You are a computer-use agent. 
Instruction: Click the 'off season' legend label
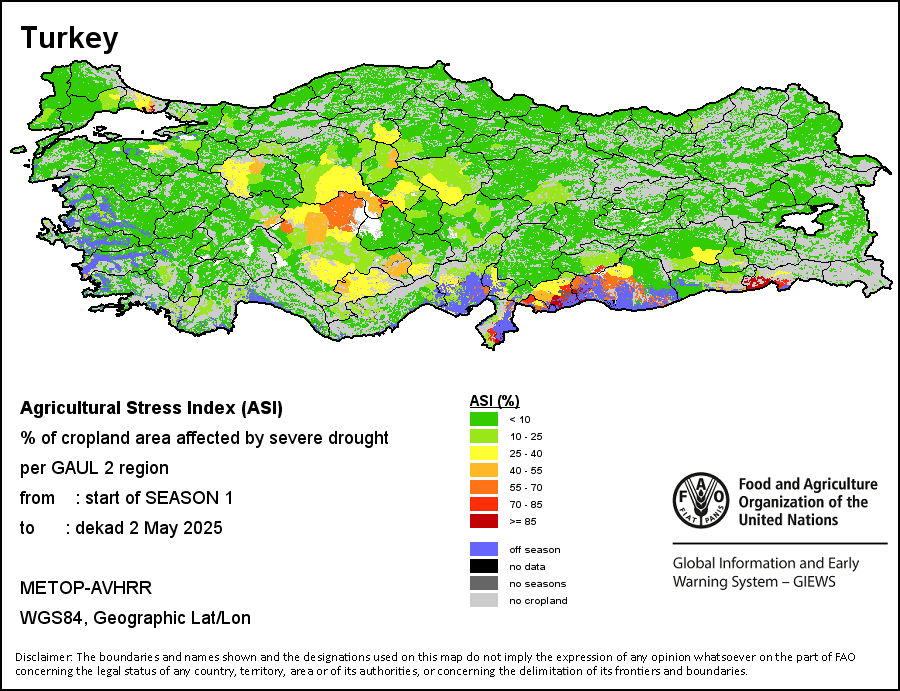tap(535, 549)
